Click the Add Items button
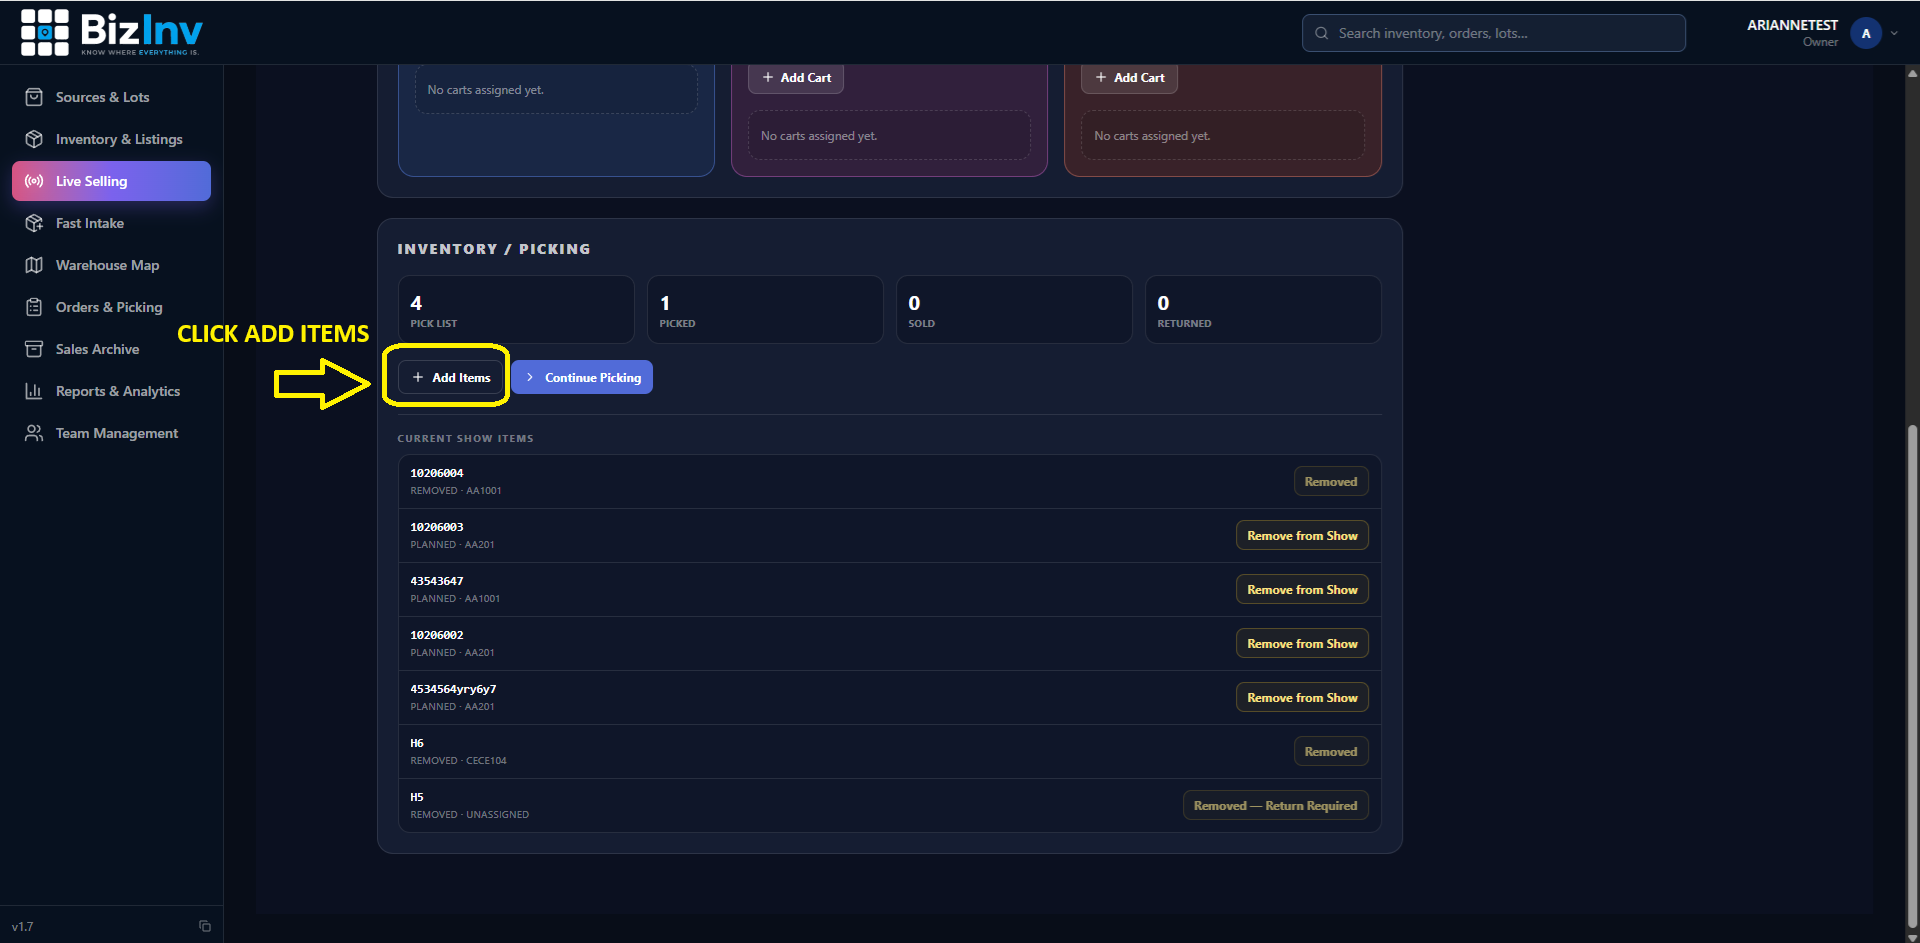 pyautogui.click(x=451, y=377)
